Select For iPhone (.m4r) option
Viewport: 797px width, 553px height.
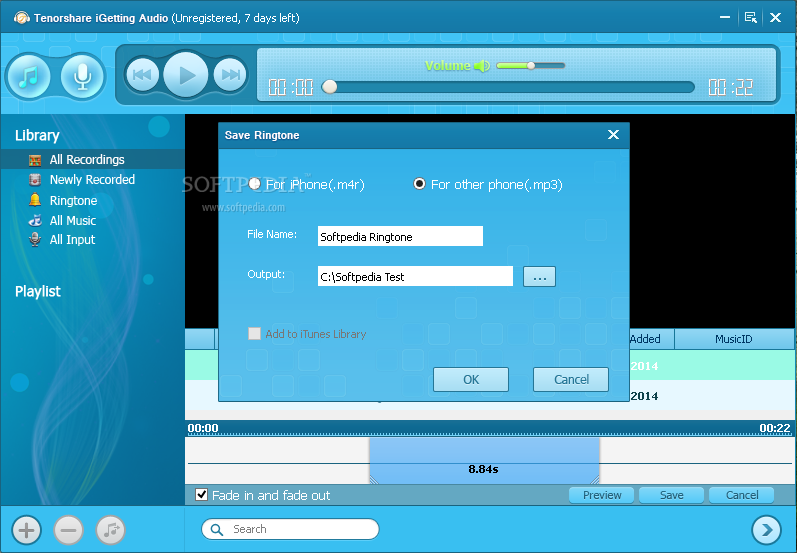255,184
